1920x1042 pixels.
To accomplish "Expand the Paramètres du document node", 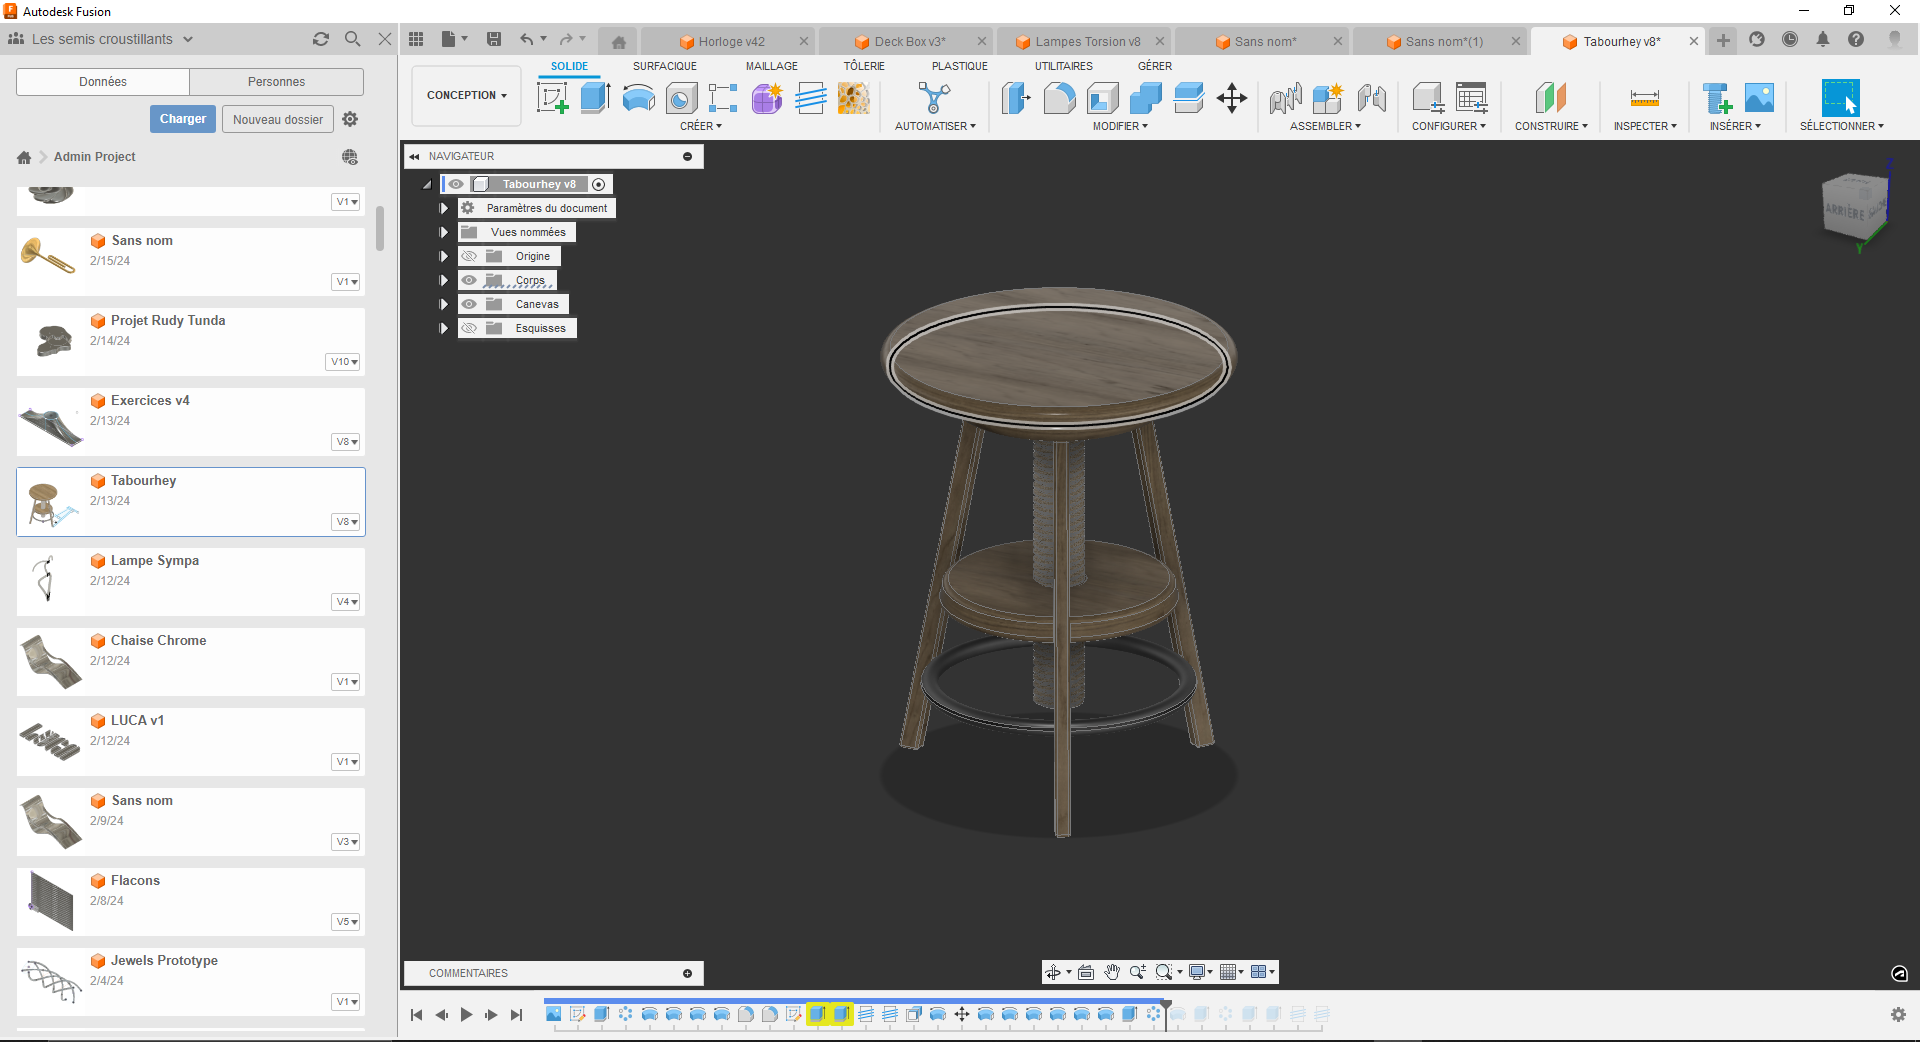I will tap(444, 208).
